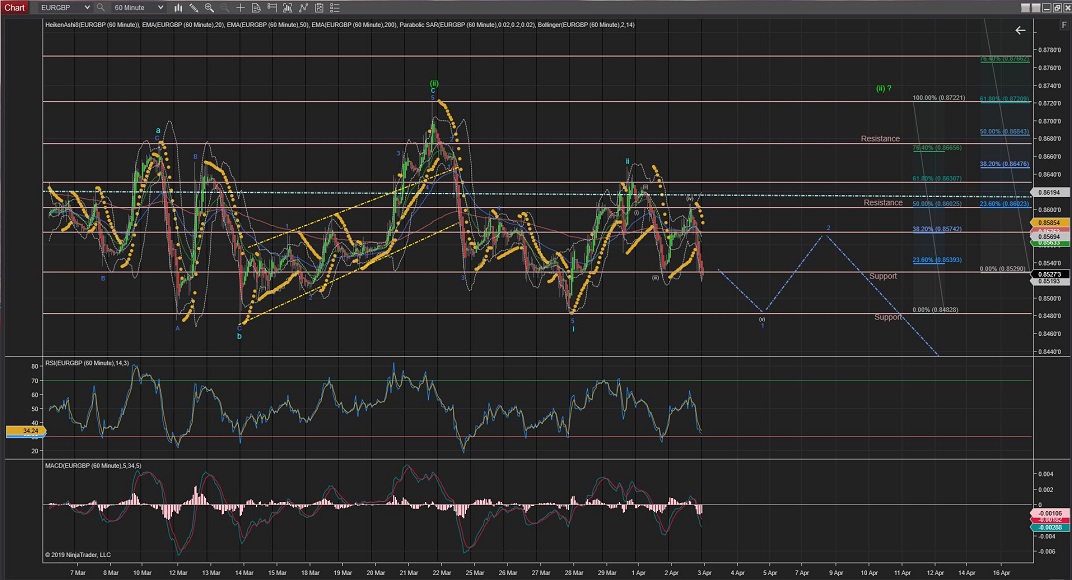The image size is (1072, 580).
Task: Click the 100.00% (0.87221) Fibonacci label
Action: [x=939, y=98]
